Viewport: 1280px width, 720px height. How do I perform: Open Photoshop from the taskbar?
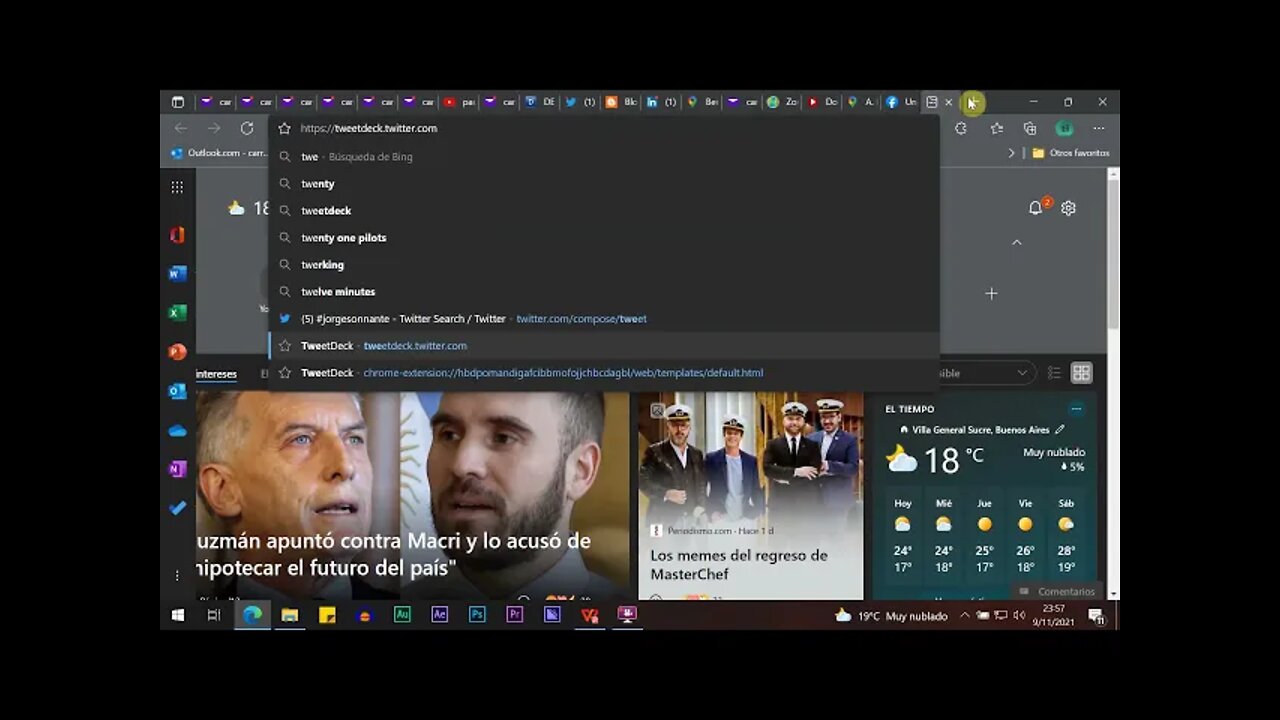coord(477,615)
